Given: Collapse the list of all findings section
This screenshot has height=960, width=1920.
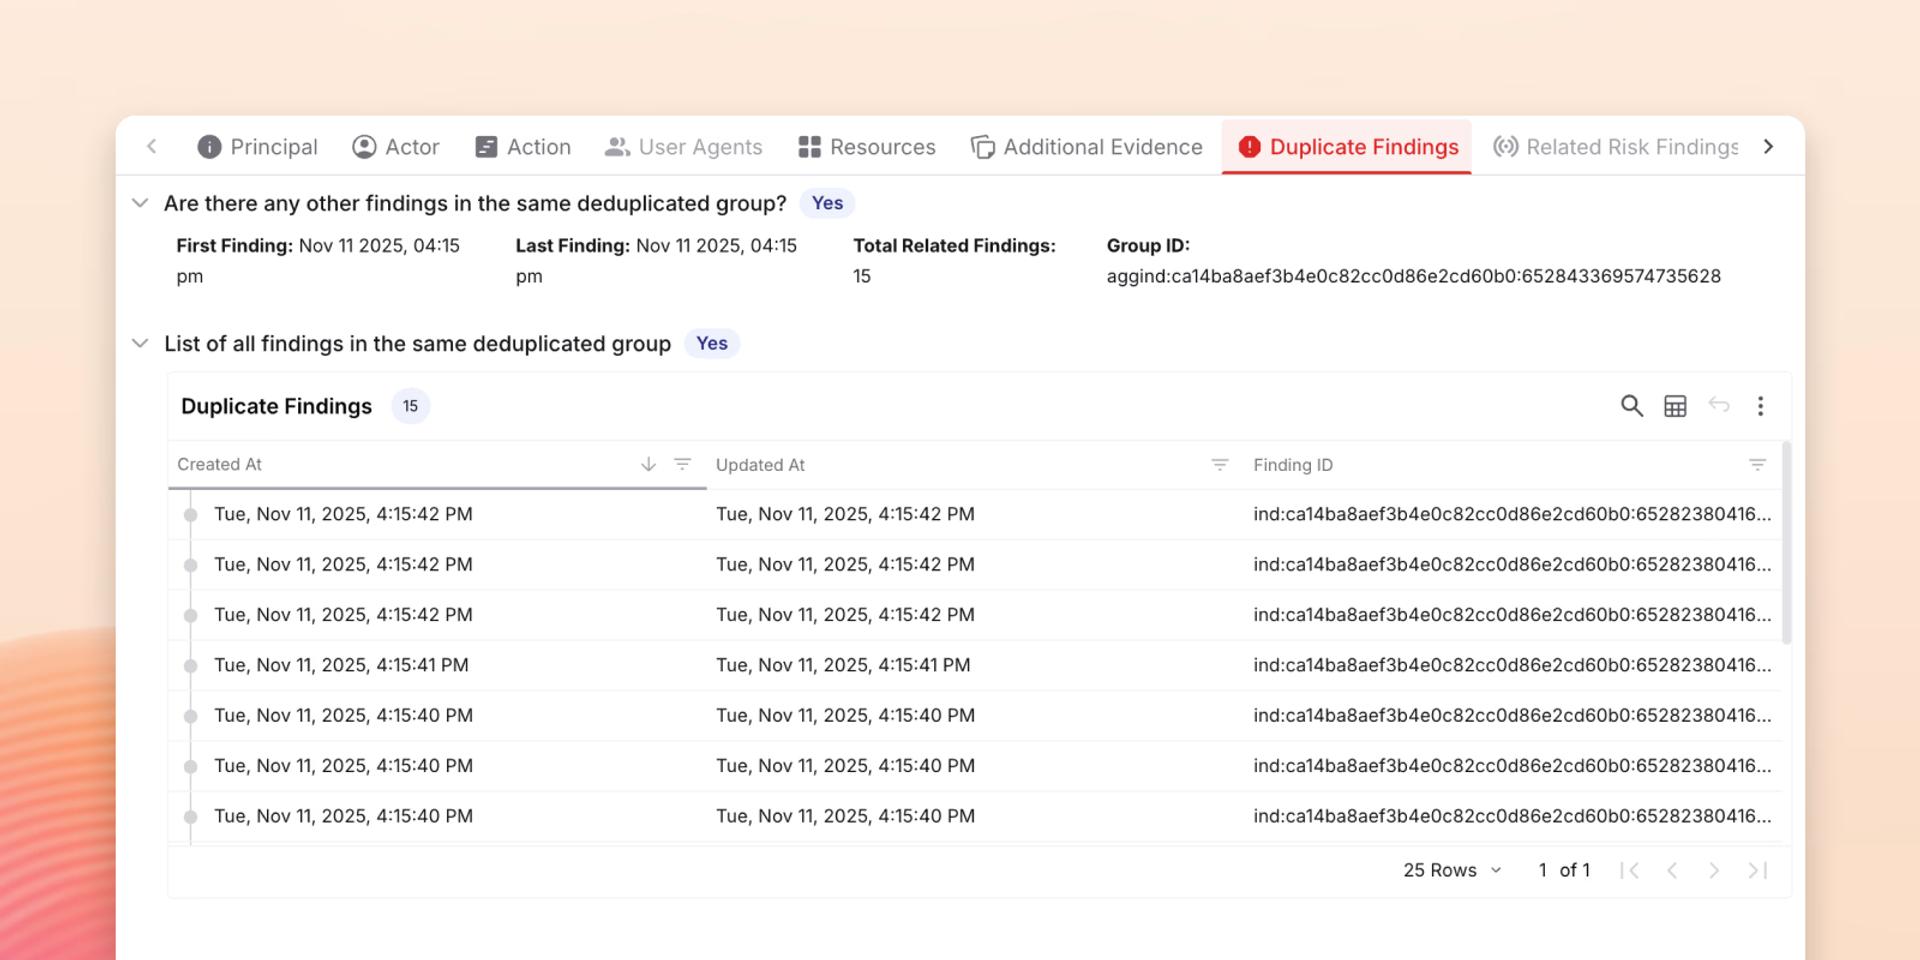Looking at the screenshot, I should (x=140, y=343).
